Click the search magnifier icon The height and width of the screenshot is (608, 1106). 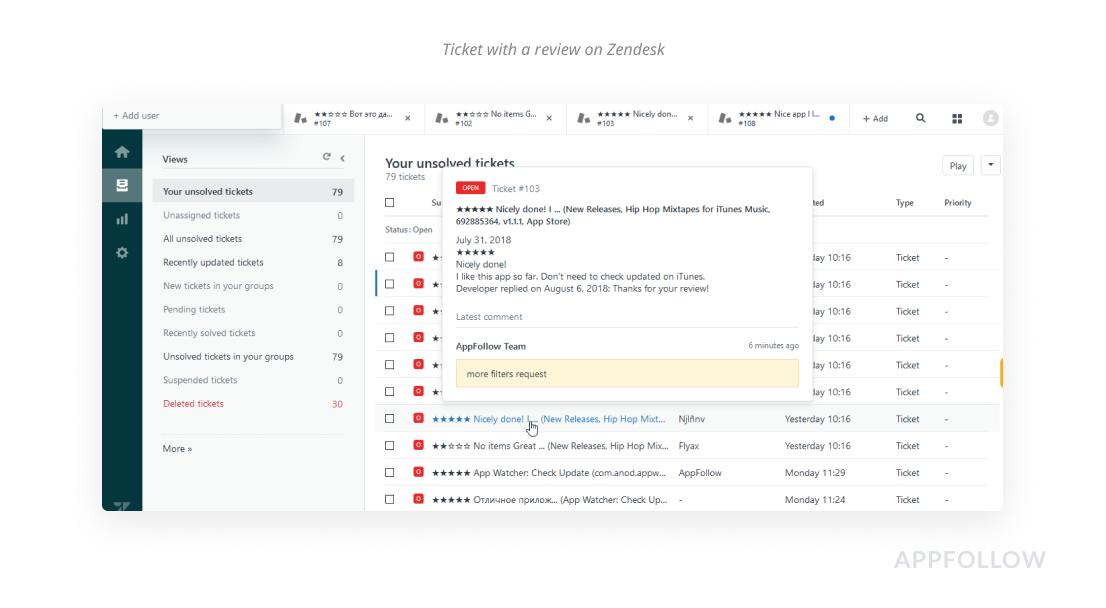920,118
